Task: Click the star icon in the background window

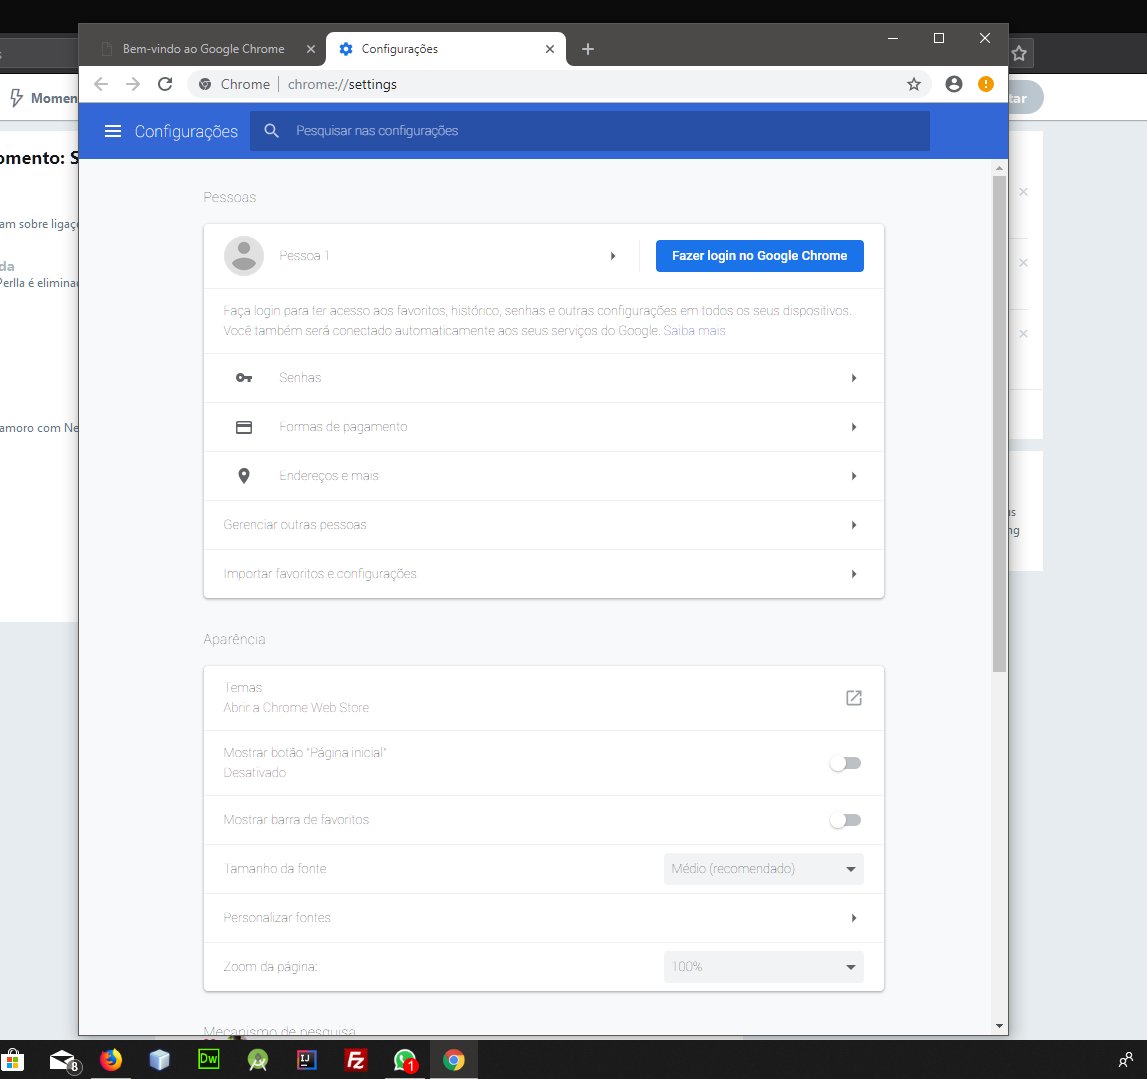Action: [x=1019, y=53]
